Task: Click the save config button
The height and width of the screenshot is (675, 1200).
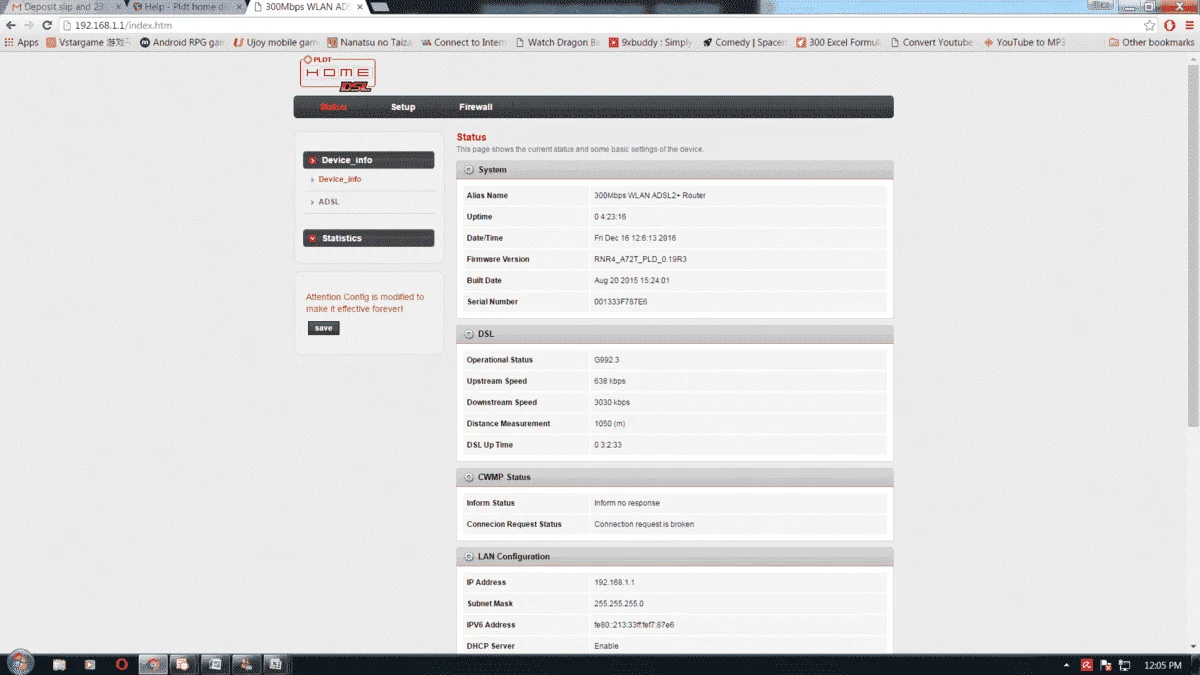Action: click(x=324, y=328)
